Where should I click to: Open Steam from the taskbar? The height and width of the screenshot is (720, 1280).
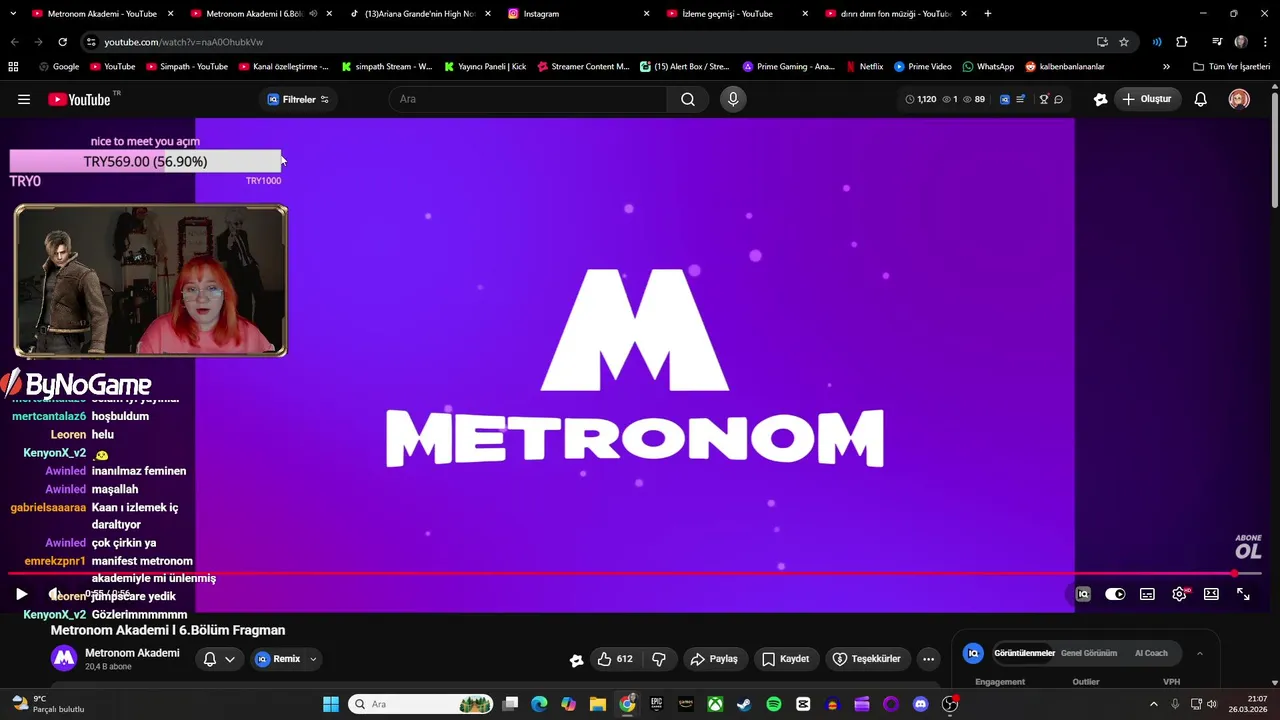coord(744,704)
